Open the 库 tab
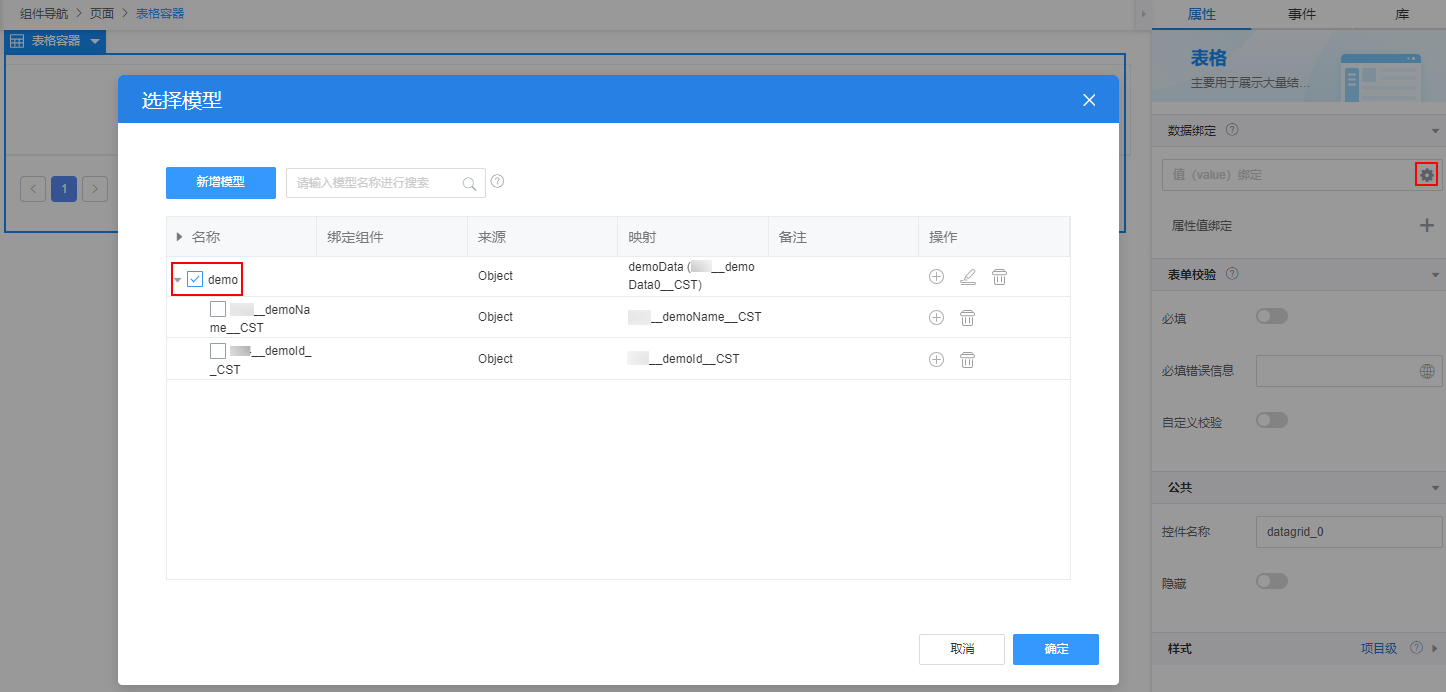1446x692 pixels. (1402, 14)
